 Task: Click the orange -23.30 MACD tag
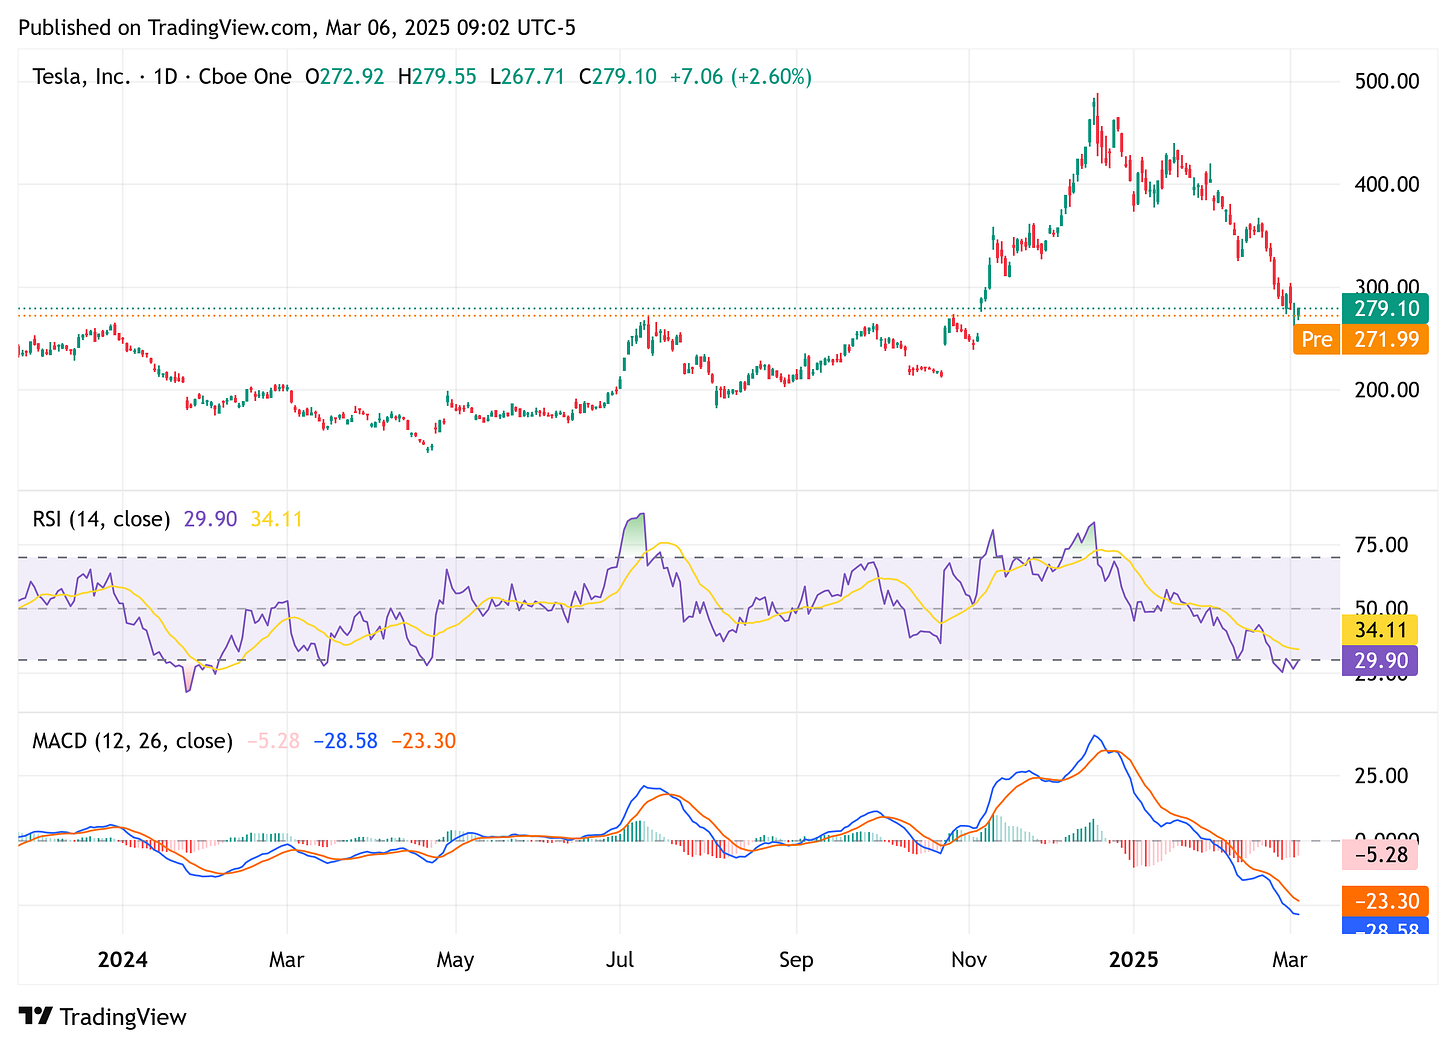(1385, 900)
